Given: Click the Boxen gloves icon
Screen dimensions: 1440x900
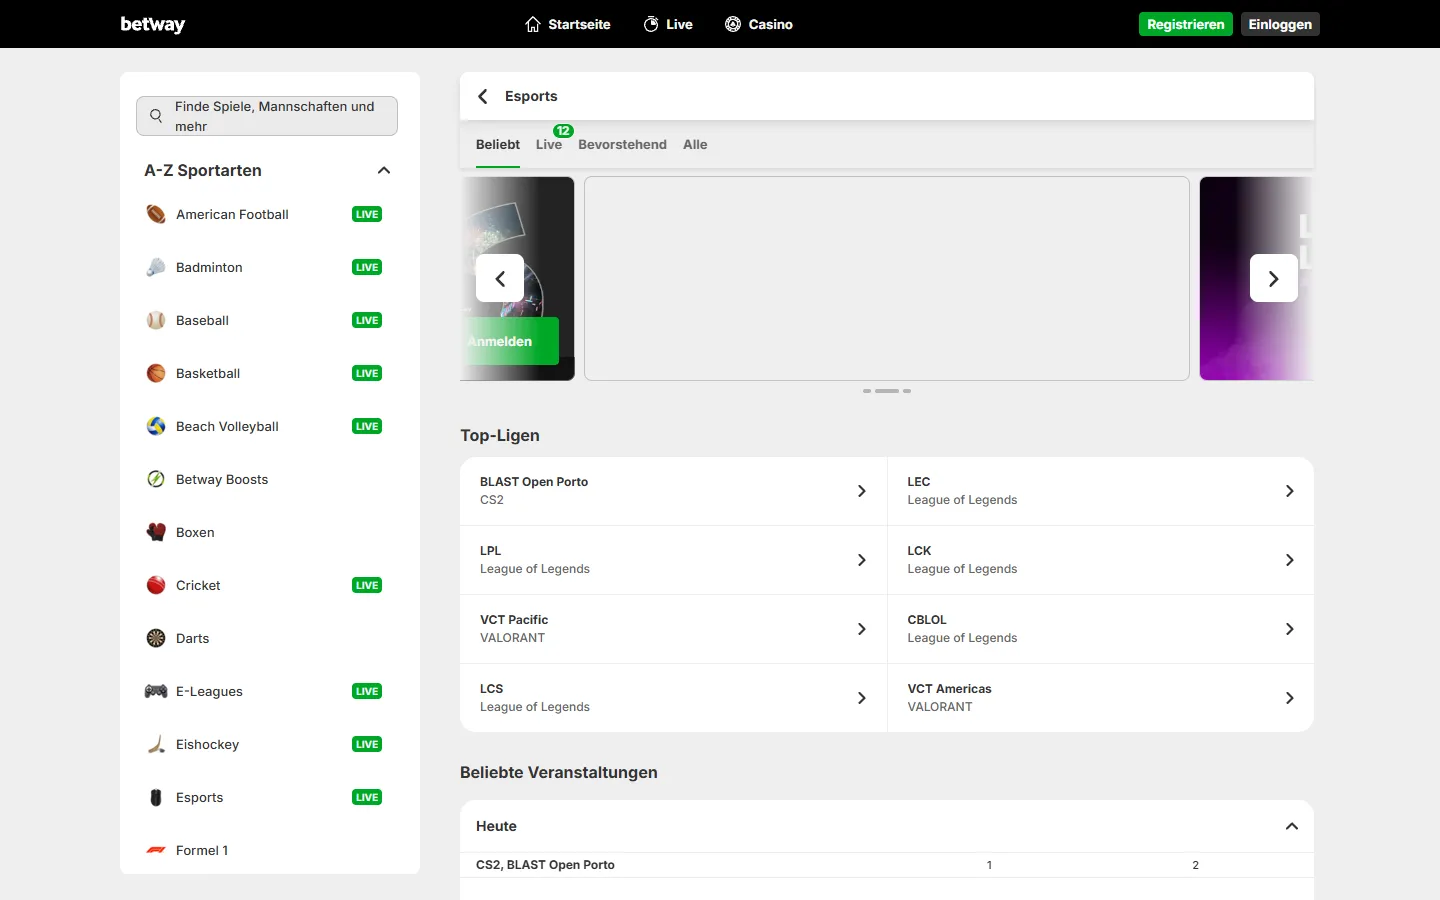Looking at the screenshot, I should coord(156,532).
